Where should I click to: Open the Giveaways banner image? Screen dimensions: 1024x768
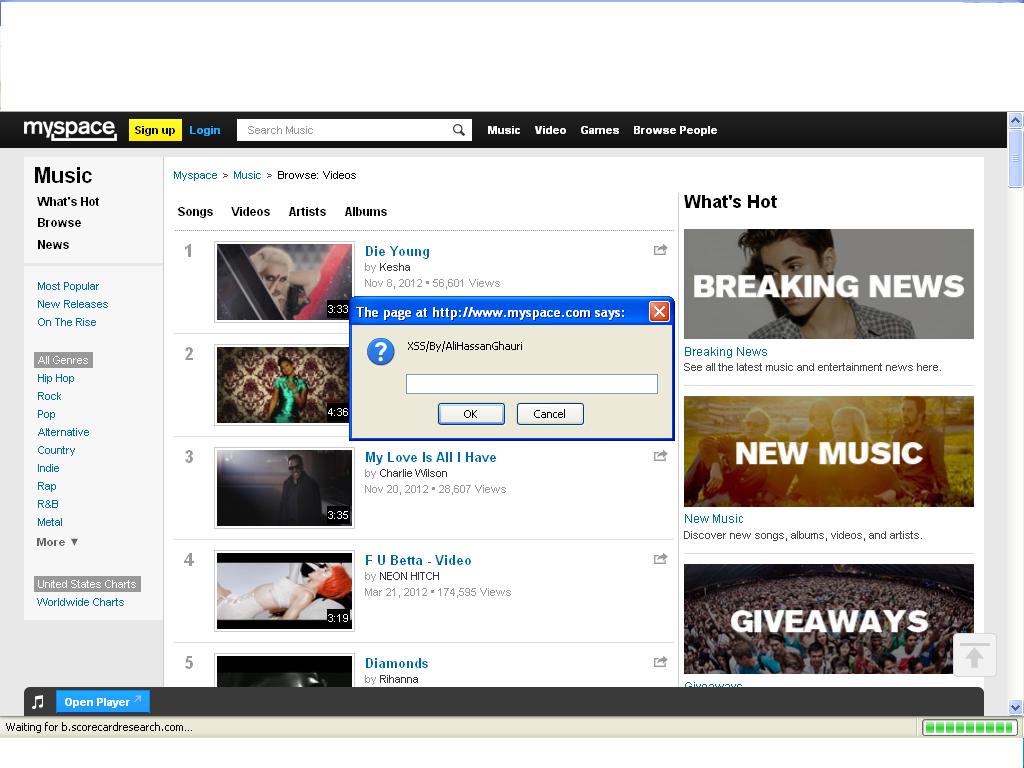point(829,619)
